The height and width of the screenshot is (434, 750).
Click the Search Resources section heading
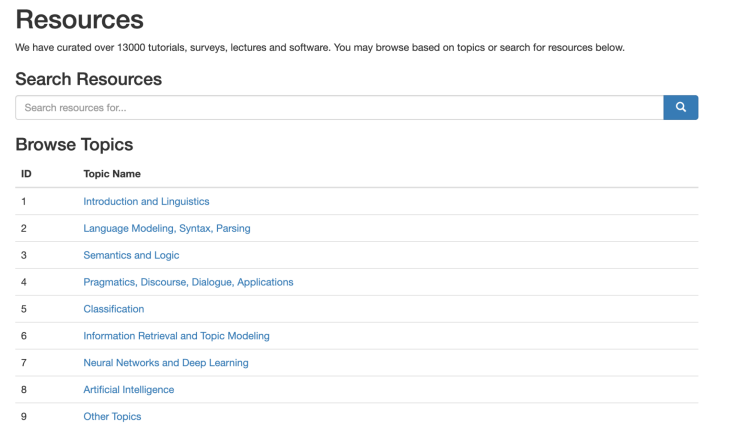tap(88, 79)
